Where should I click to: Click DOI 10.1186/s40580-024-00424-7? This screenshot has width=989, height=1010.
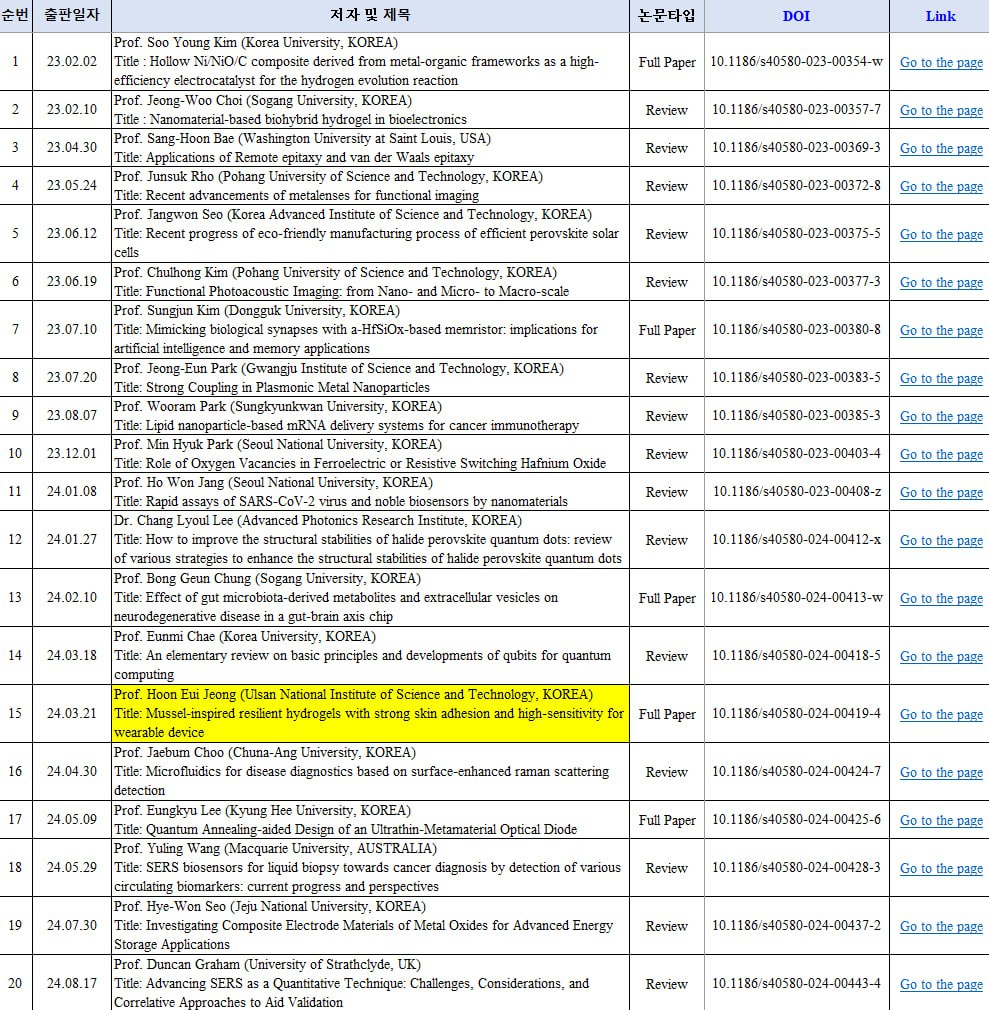pos(796,772)
